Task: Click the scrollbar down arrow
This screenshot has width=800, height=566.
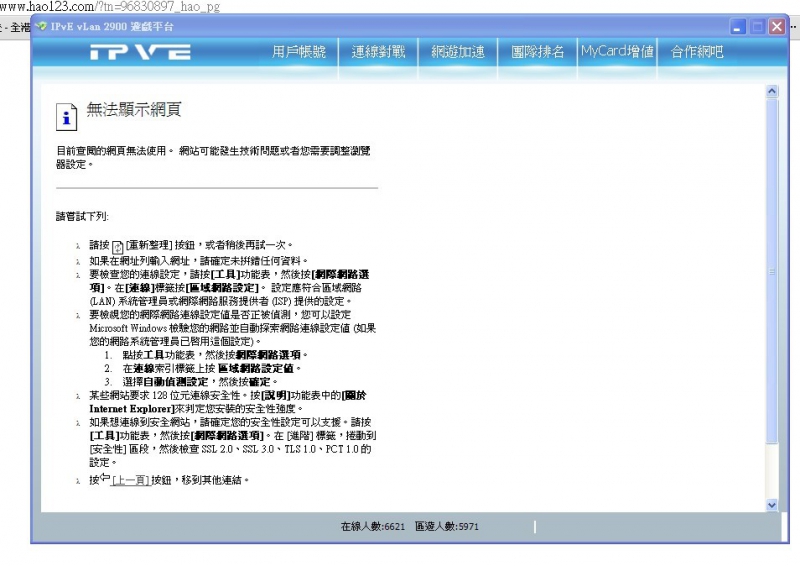Action: [771, 505]
